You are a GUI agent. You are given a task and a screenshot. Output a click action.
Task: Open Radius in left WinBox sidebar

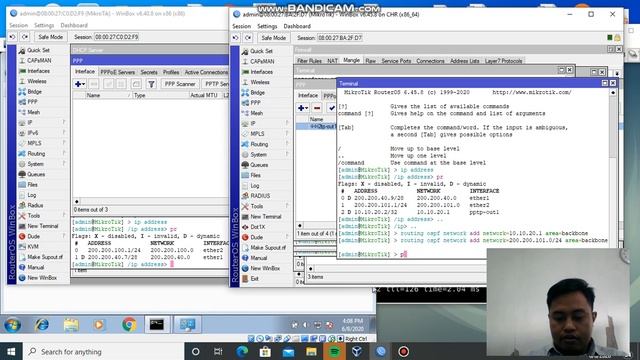pos(35,205)
